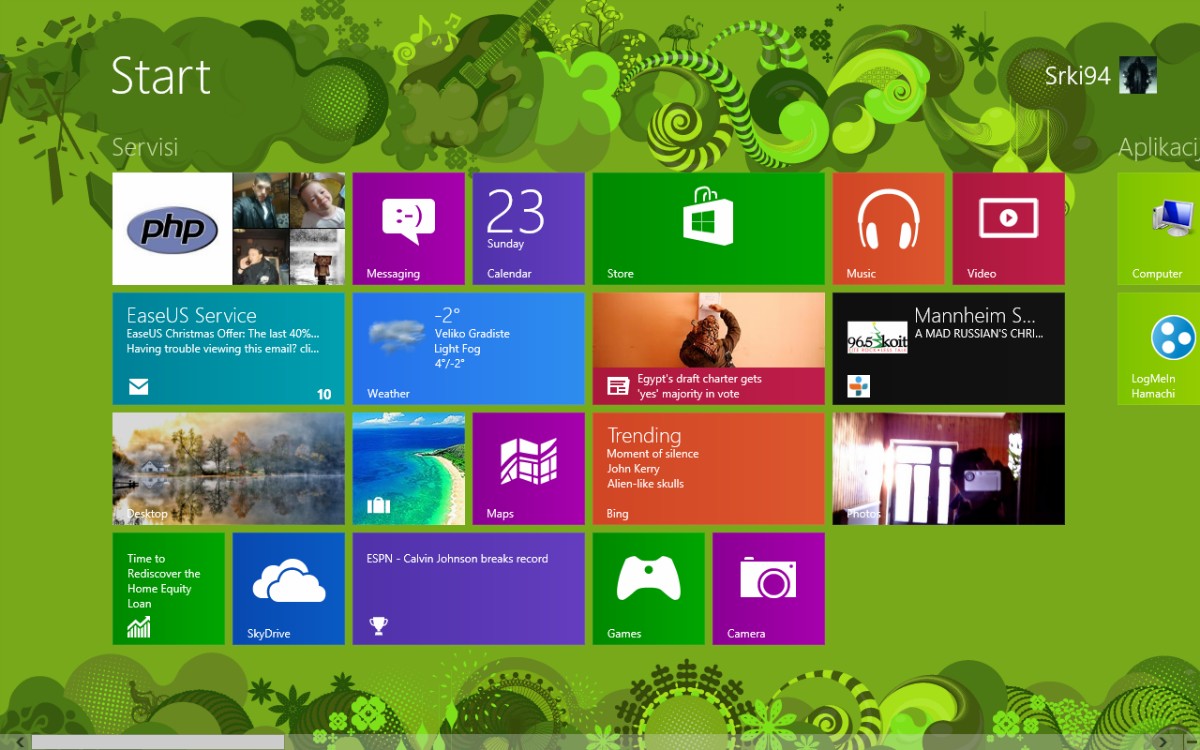Launch LogMeIn Hamachi tile
The height and width of the screenshot is (750, 1200).
coord(1158,349)
